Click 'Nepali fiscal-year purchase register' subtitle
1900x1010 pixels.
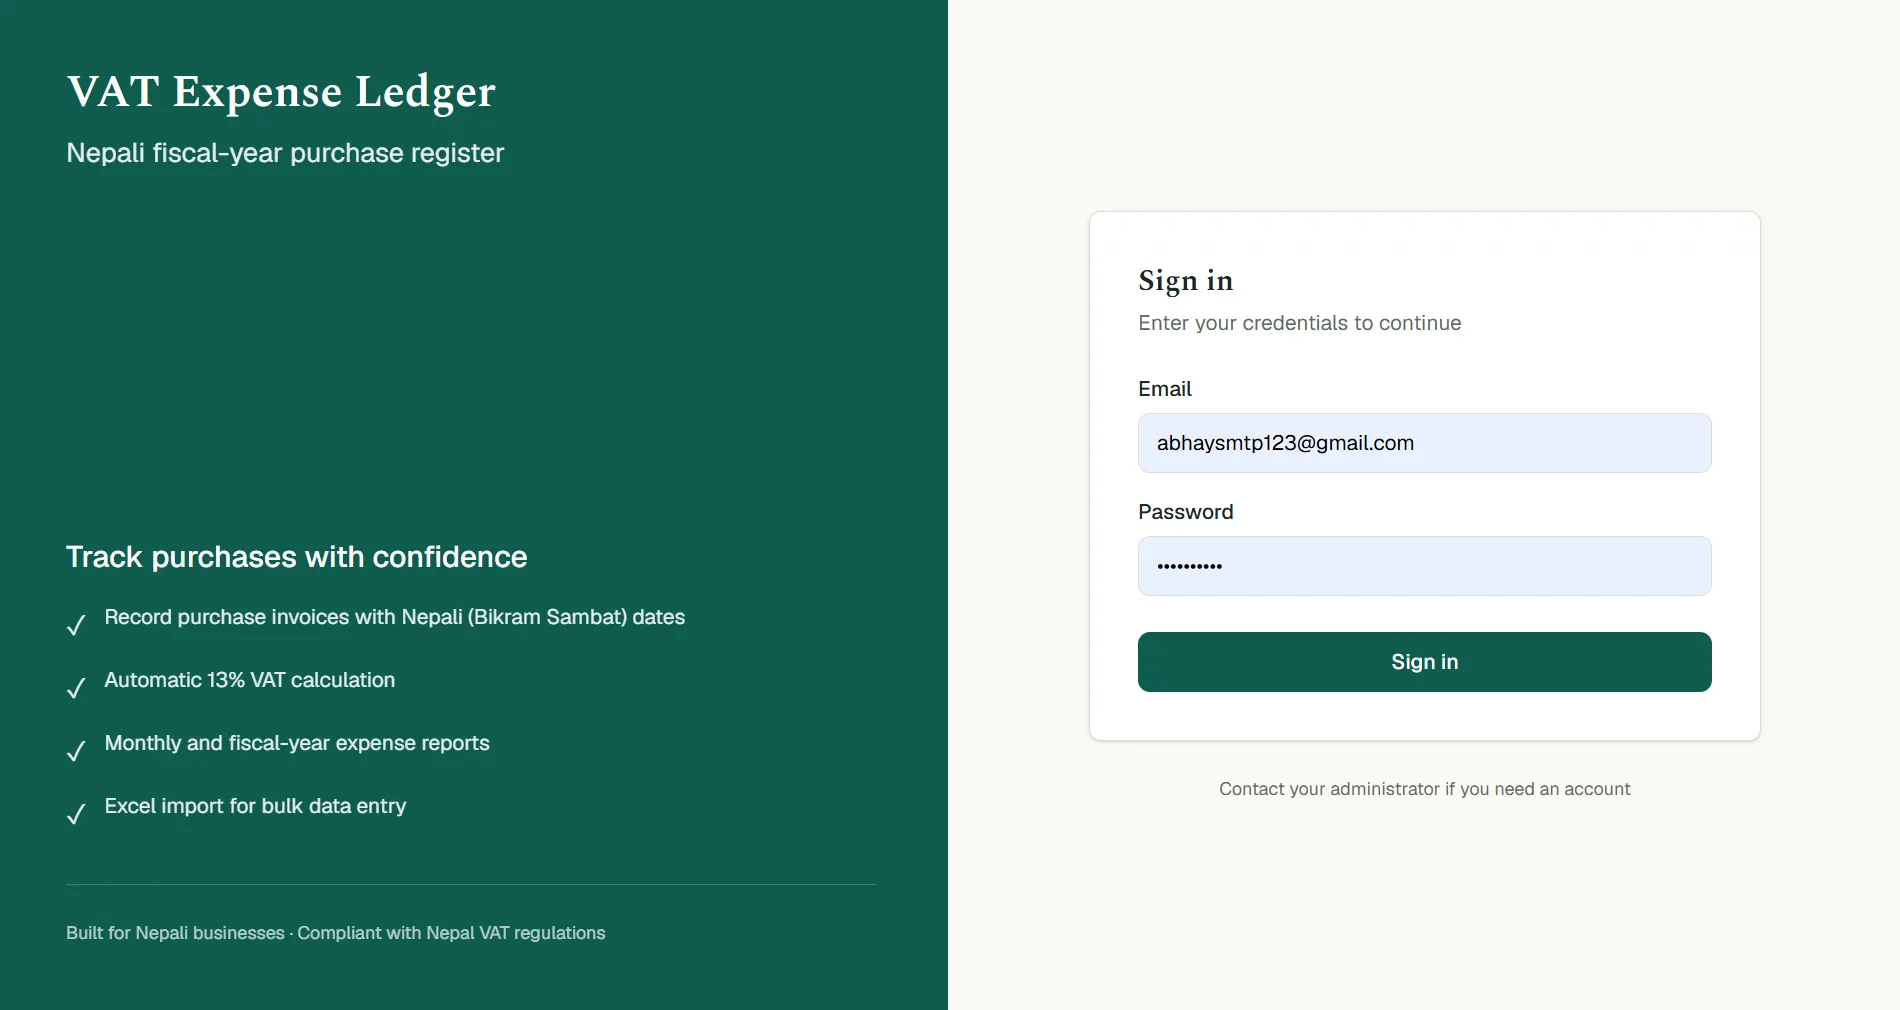click(285, 153)
